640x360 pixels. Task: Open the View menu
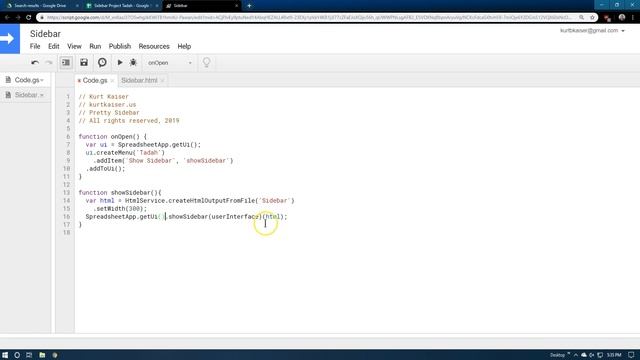[x=74, y=47]
